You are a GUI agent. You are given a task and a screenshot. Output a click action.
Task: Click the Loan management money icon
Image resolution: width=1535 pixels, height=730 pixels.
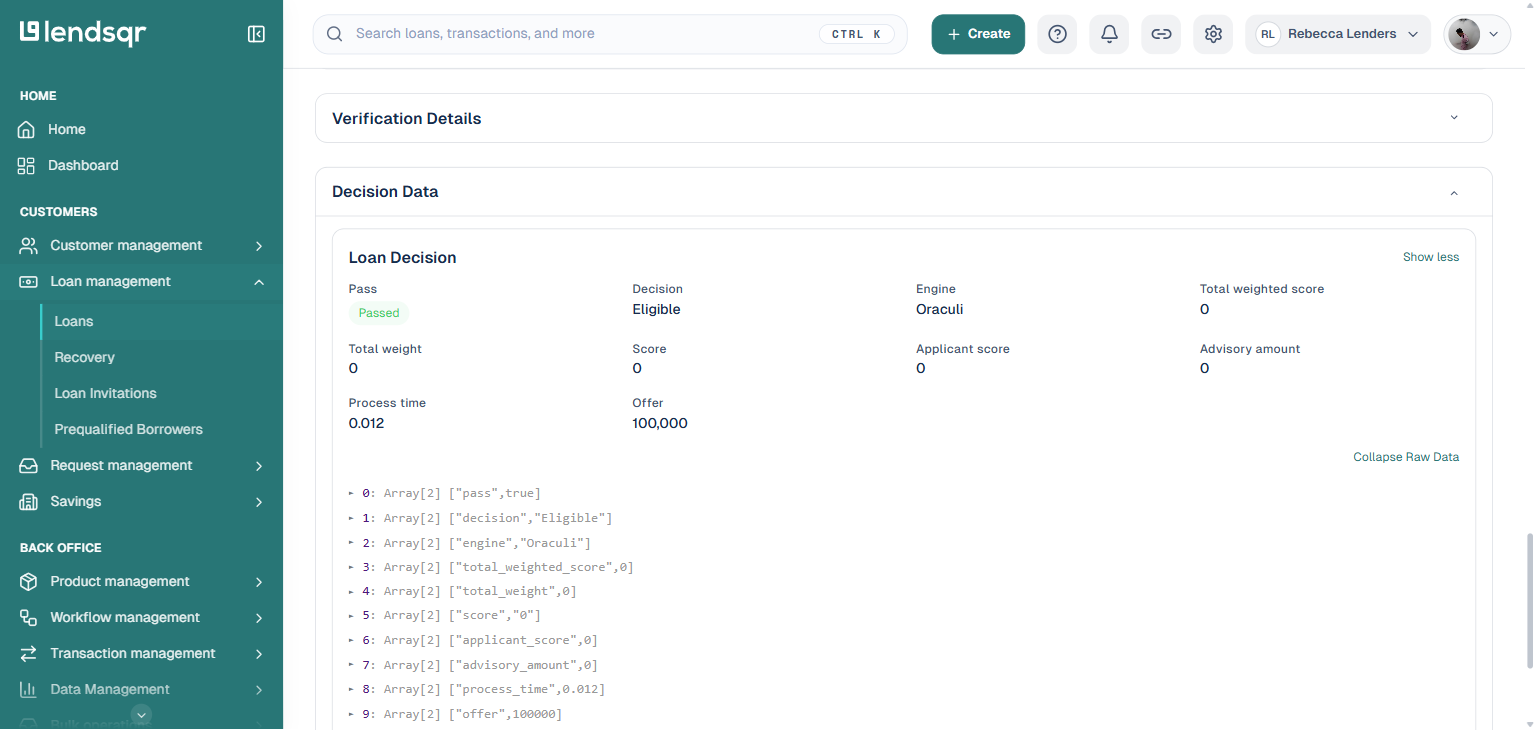click(29, 282)
